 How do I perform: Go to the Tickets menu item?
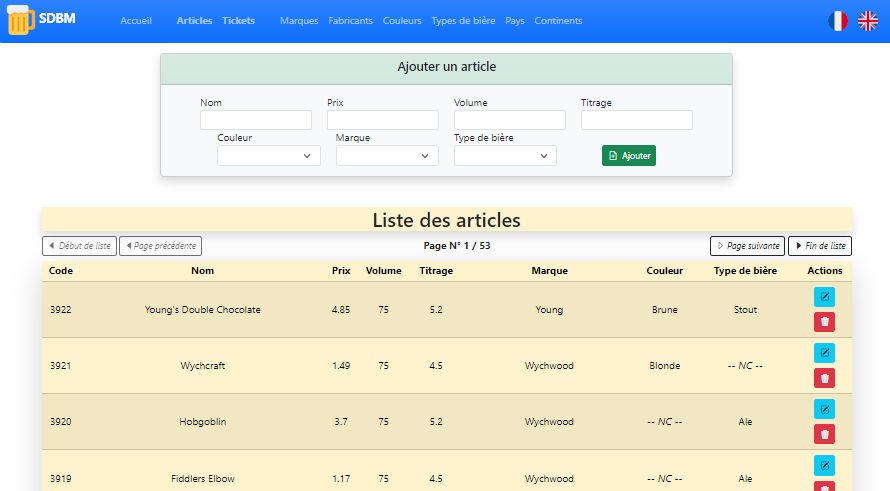click(238, 21)
